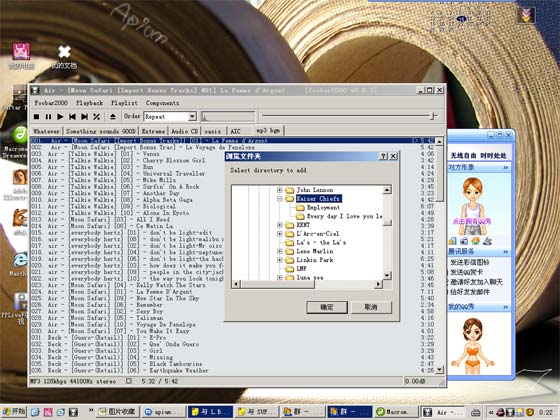
Task: Select track 004 Cherry Blossom Girl
Action: pyautogui.click(x=232, y=160)
